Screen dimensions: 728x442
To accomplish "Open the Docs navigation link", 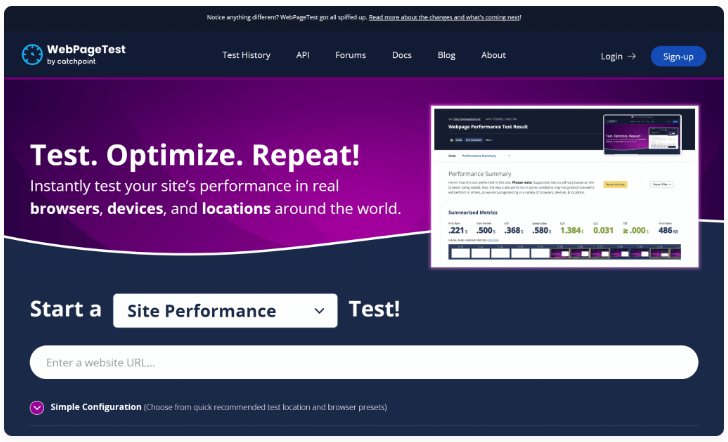I will point(402,55).
